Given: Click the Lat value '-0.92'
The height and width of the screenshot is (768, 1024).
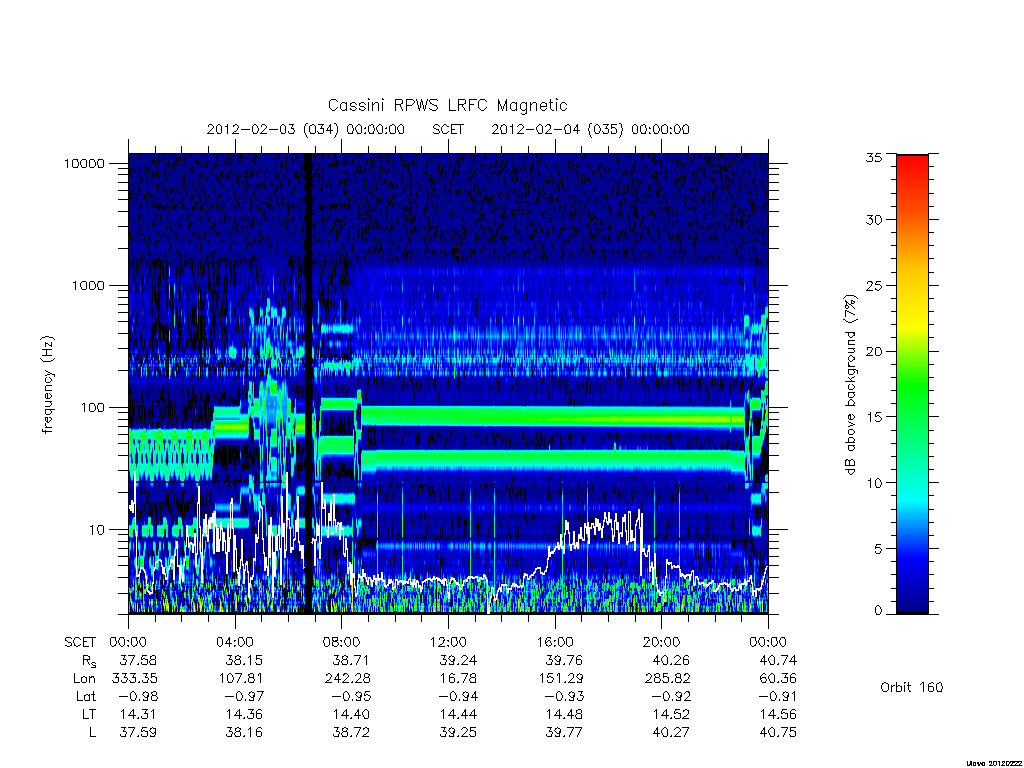Looking at the screenshot, I should 671,696.
